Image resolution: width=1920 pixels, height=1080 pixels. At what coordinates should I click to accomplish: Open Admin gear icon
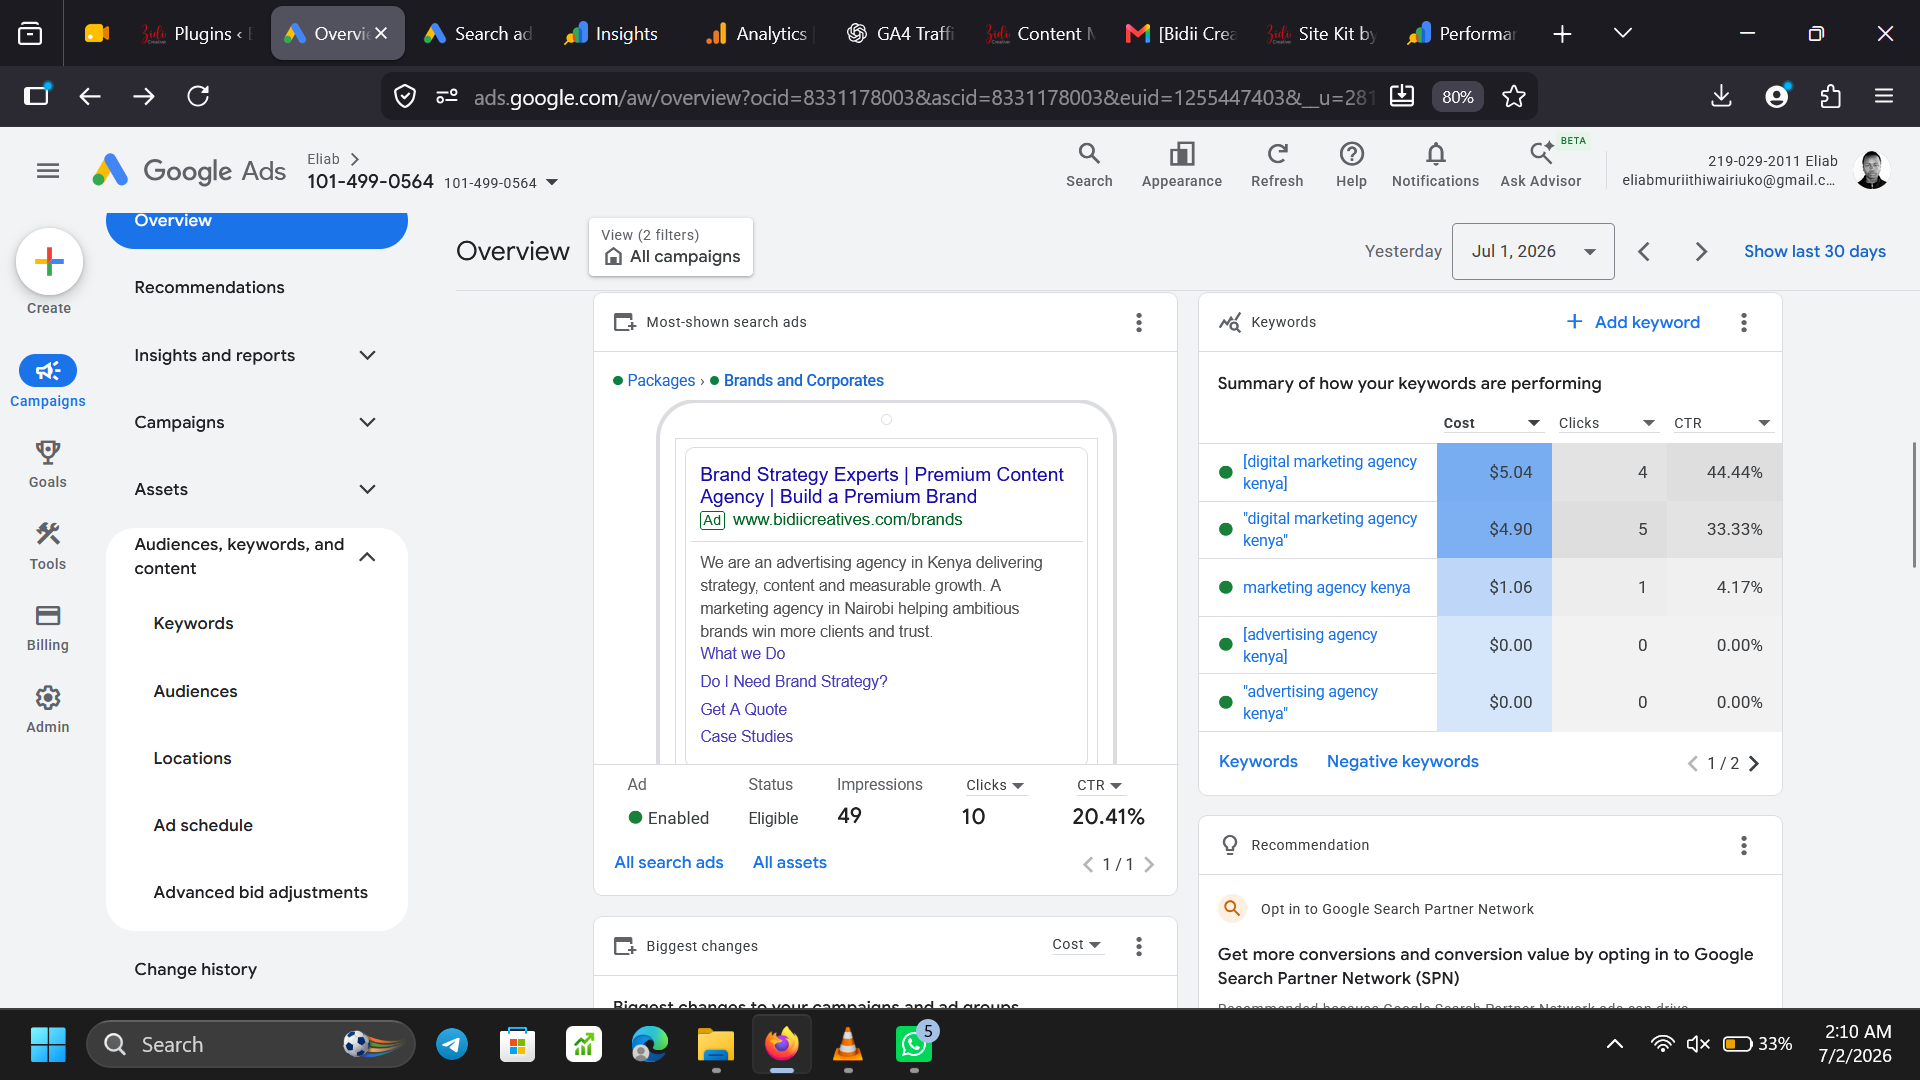[48, 710]
